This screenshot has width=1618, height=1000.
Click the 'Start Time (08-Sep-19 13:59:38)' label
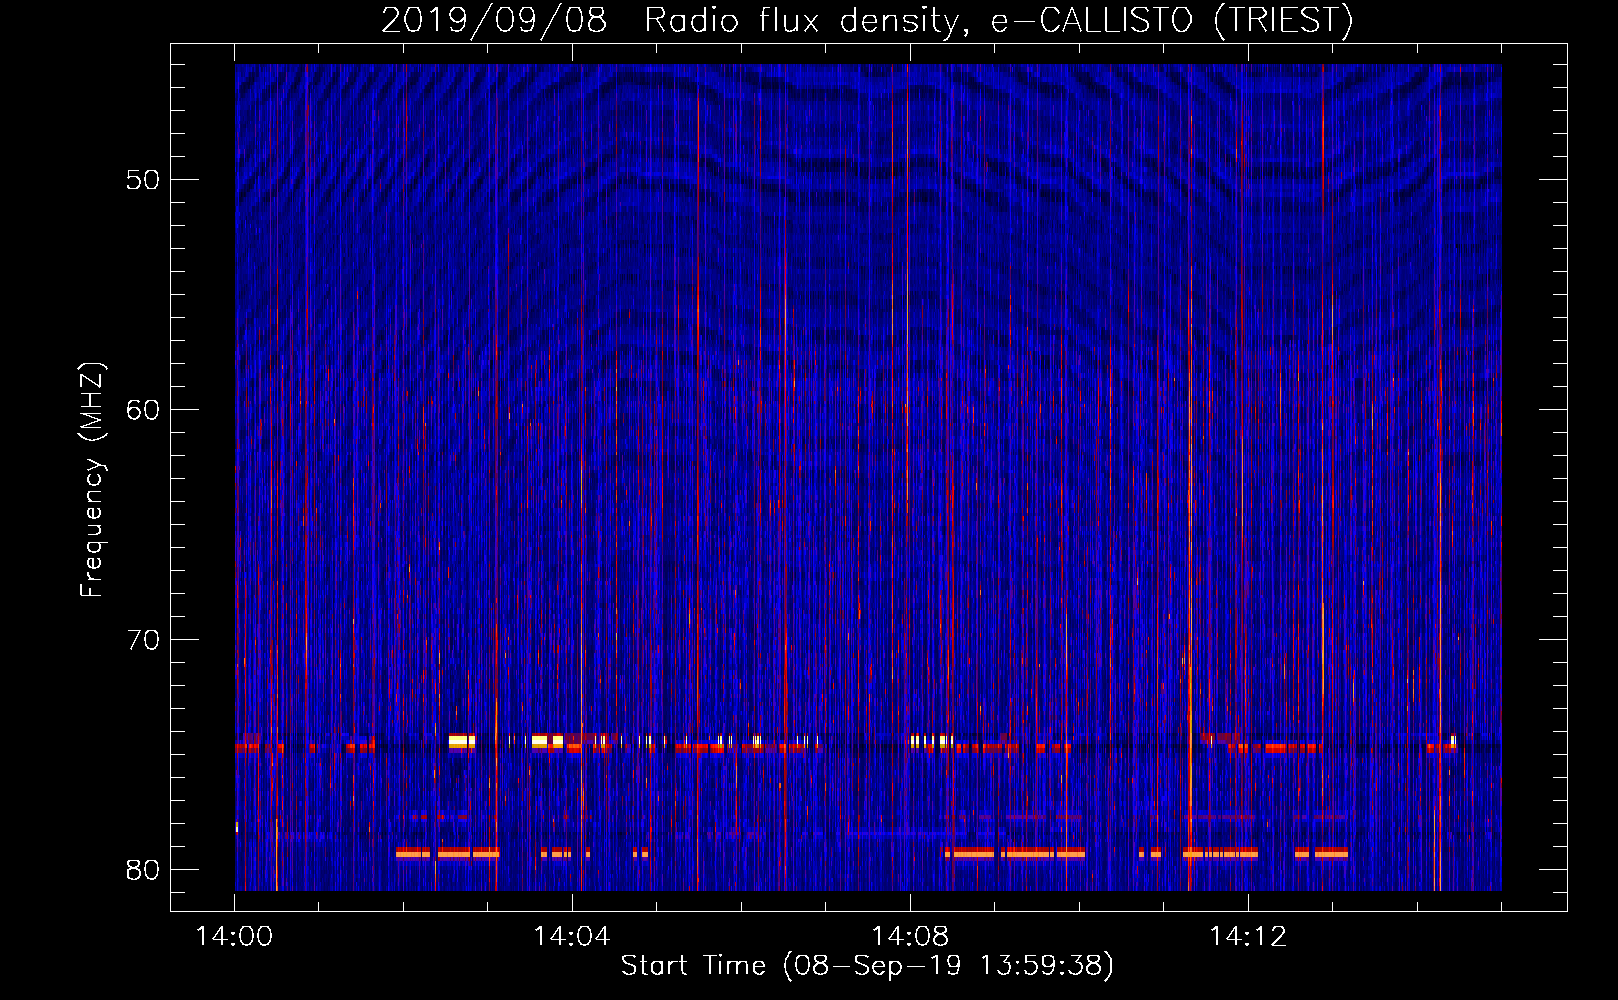[x=867, y=966]
